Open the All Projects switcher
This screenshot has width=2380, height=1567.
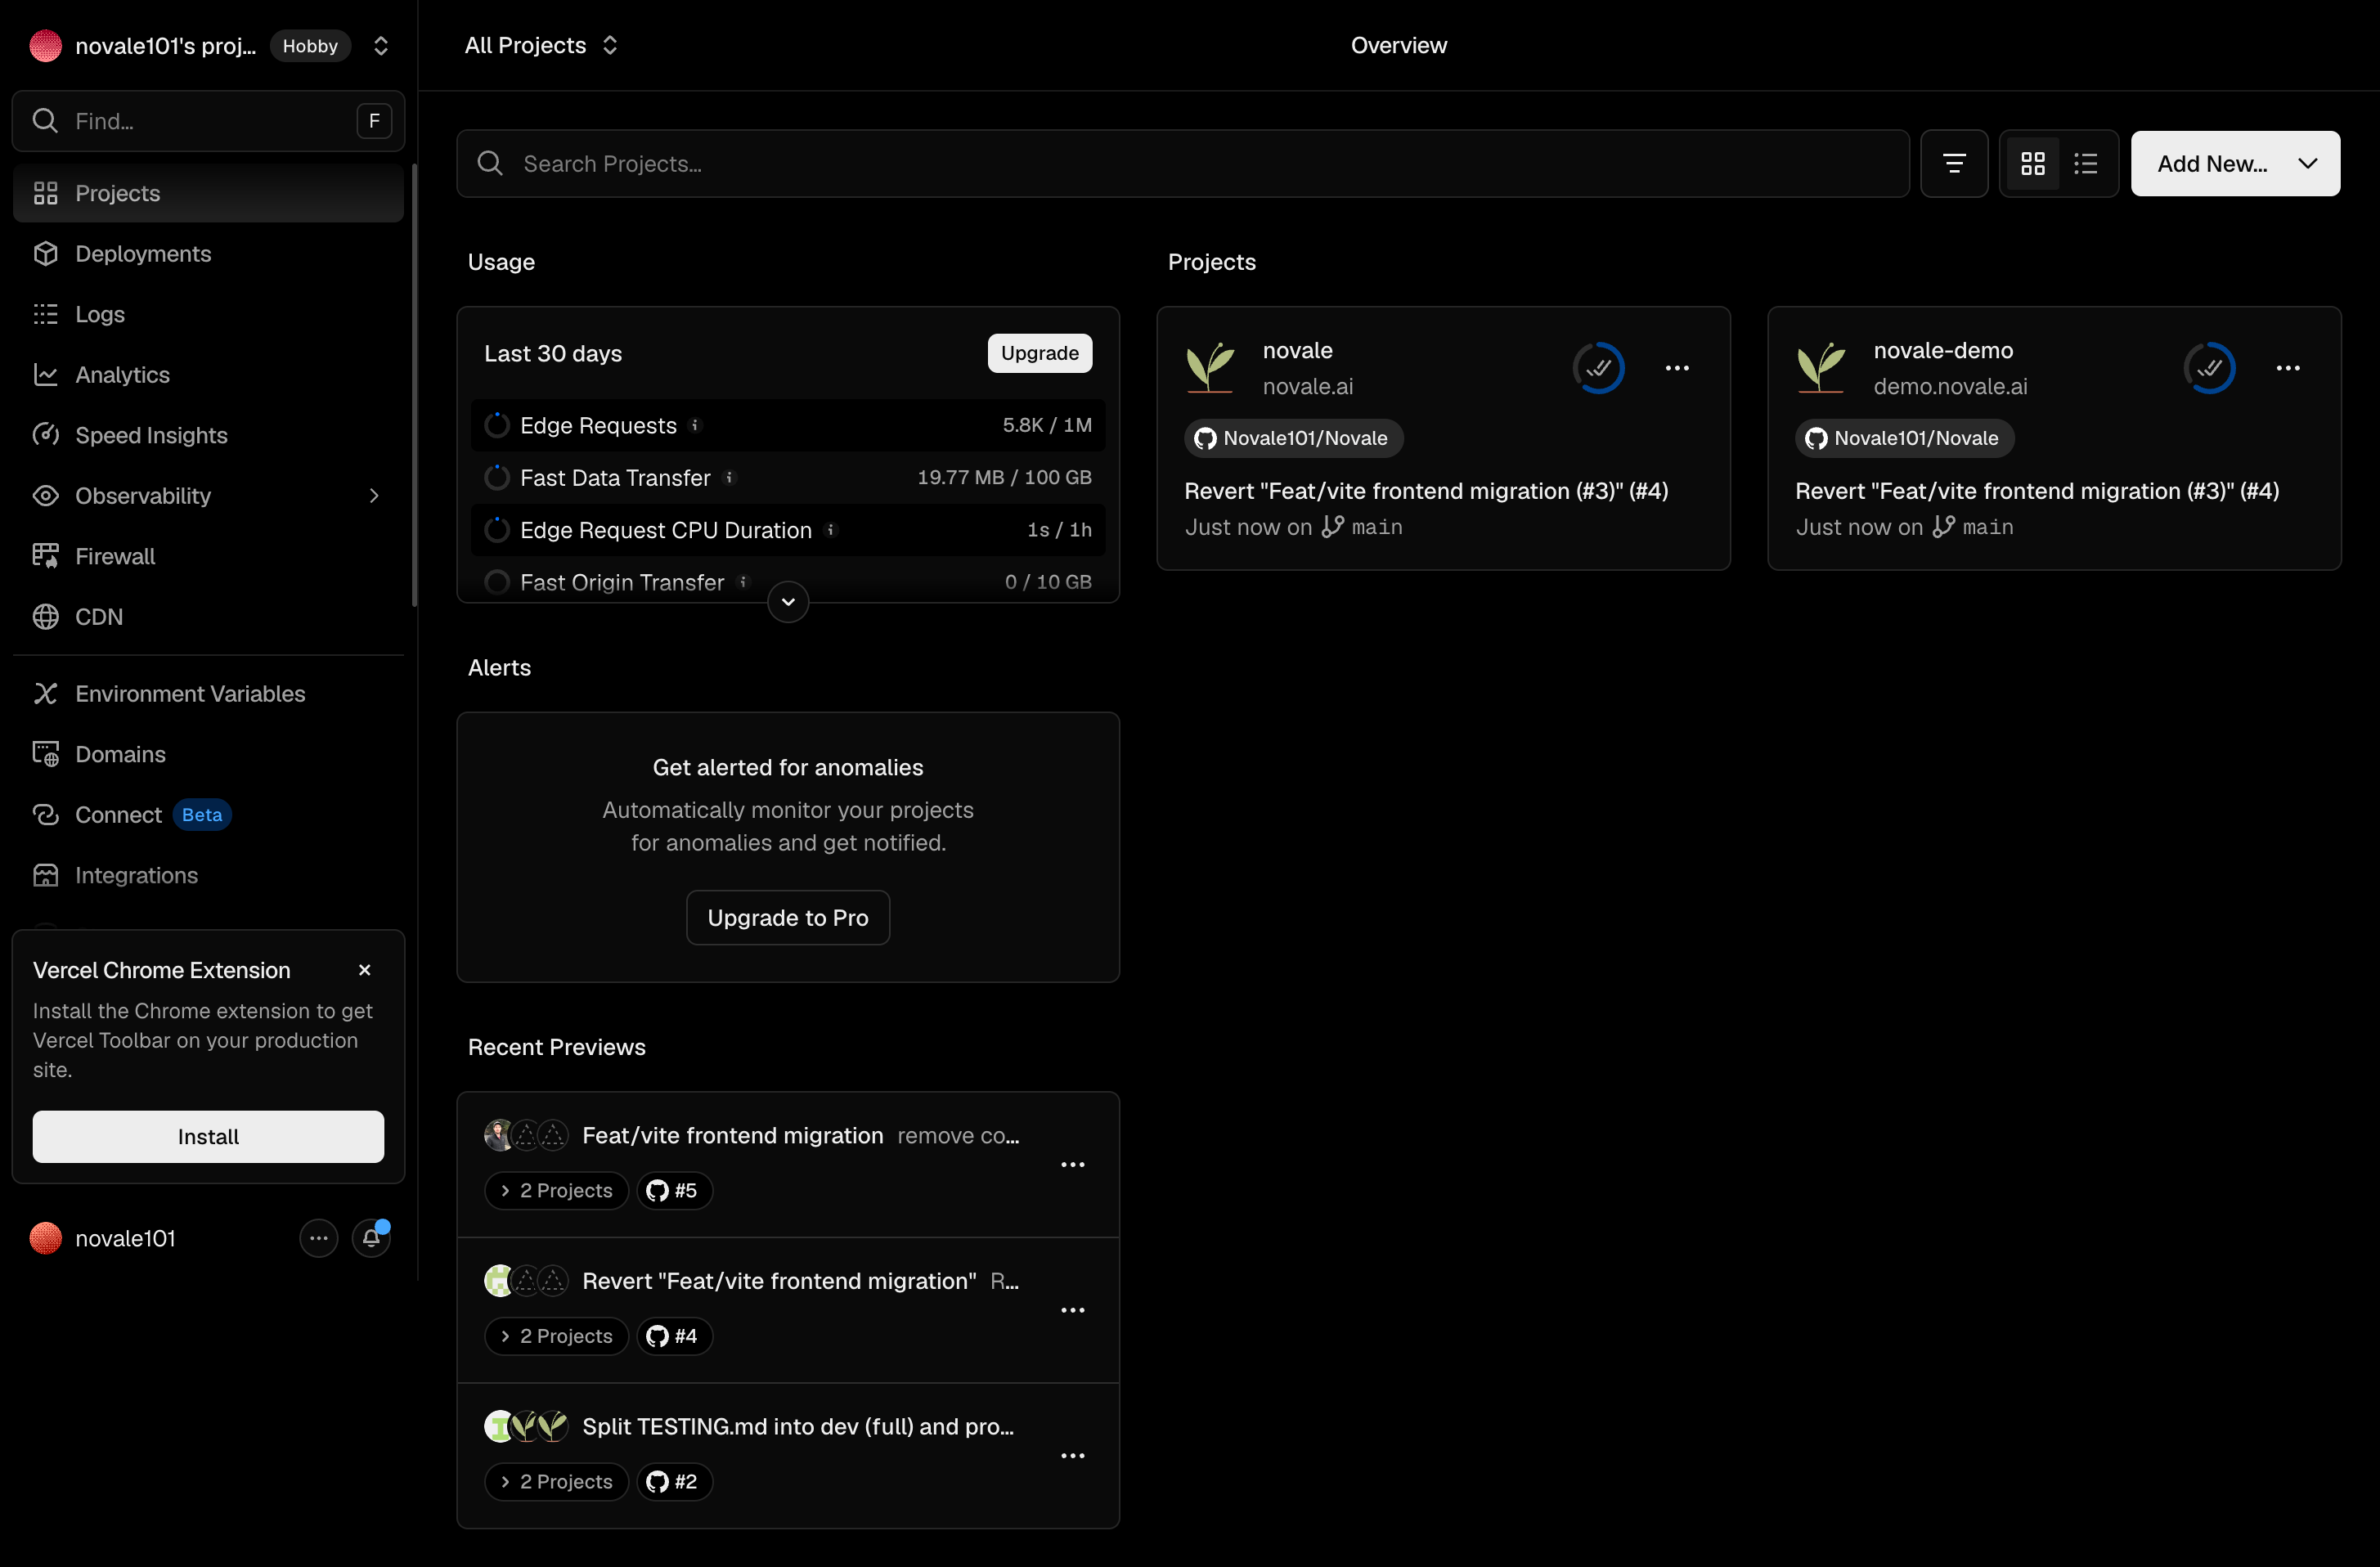point(541,45)
